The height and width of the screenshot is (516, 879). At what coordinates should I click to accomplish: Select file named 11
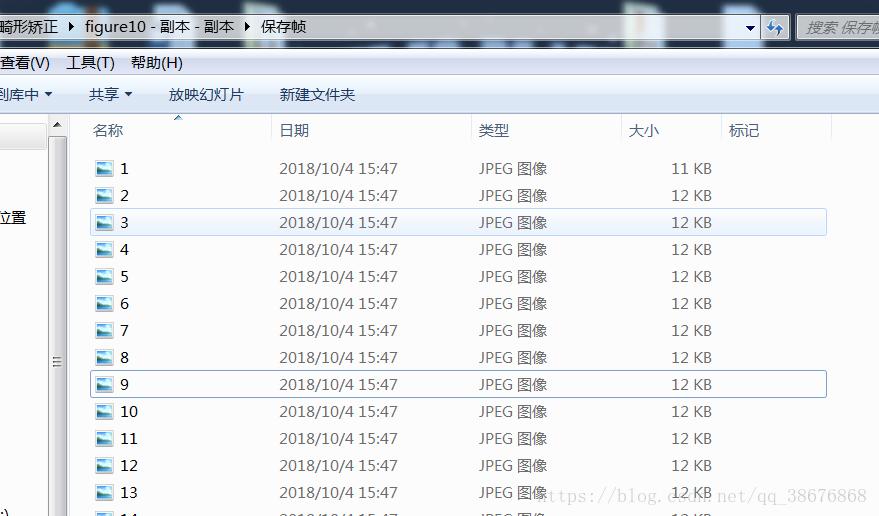click(x=129, y=439)
